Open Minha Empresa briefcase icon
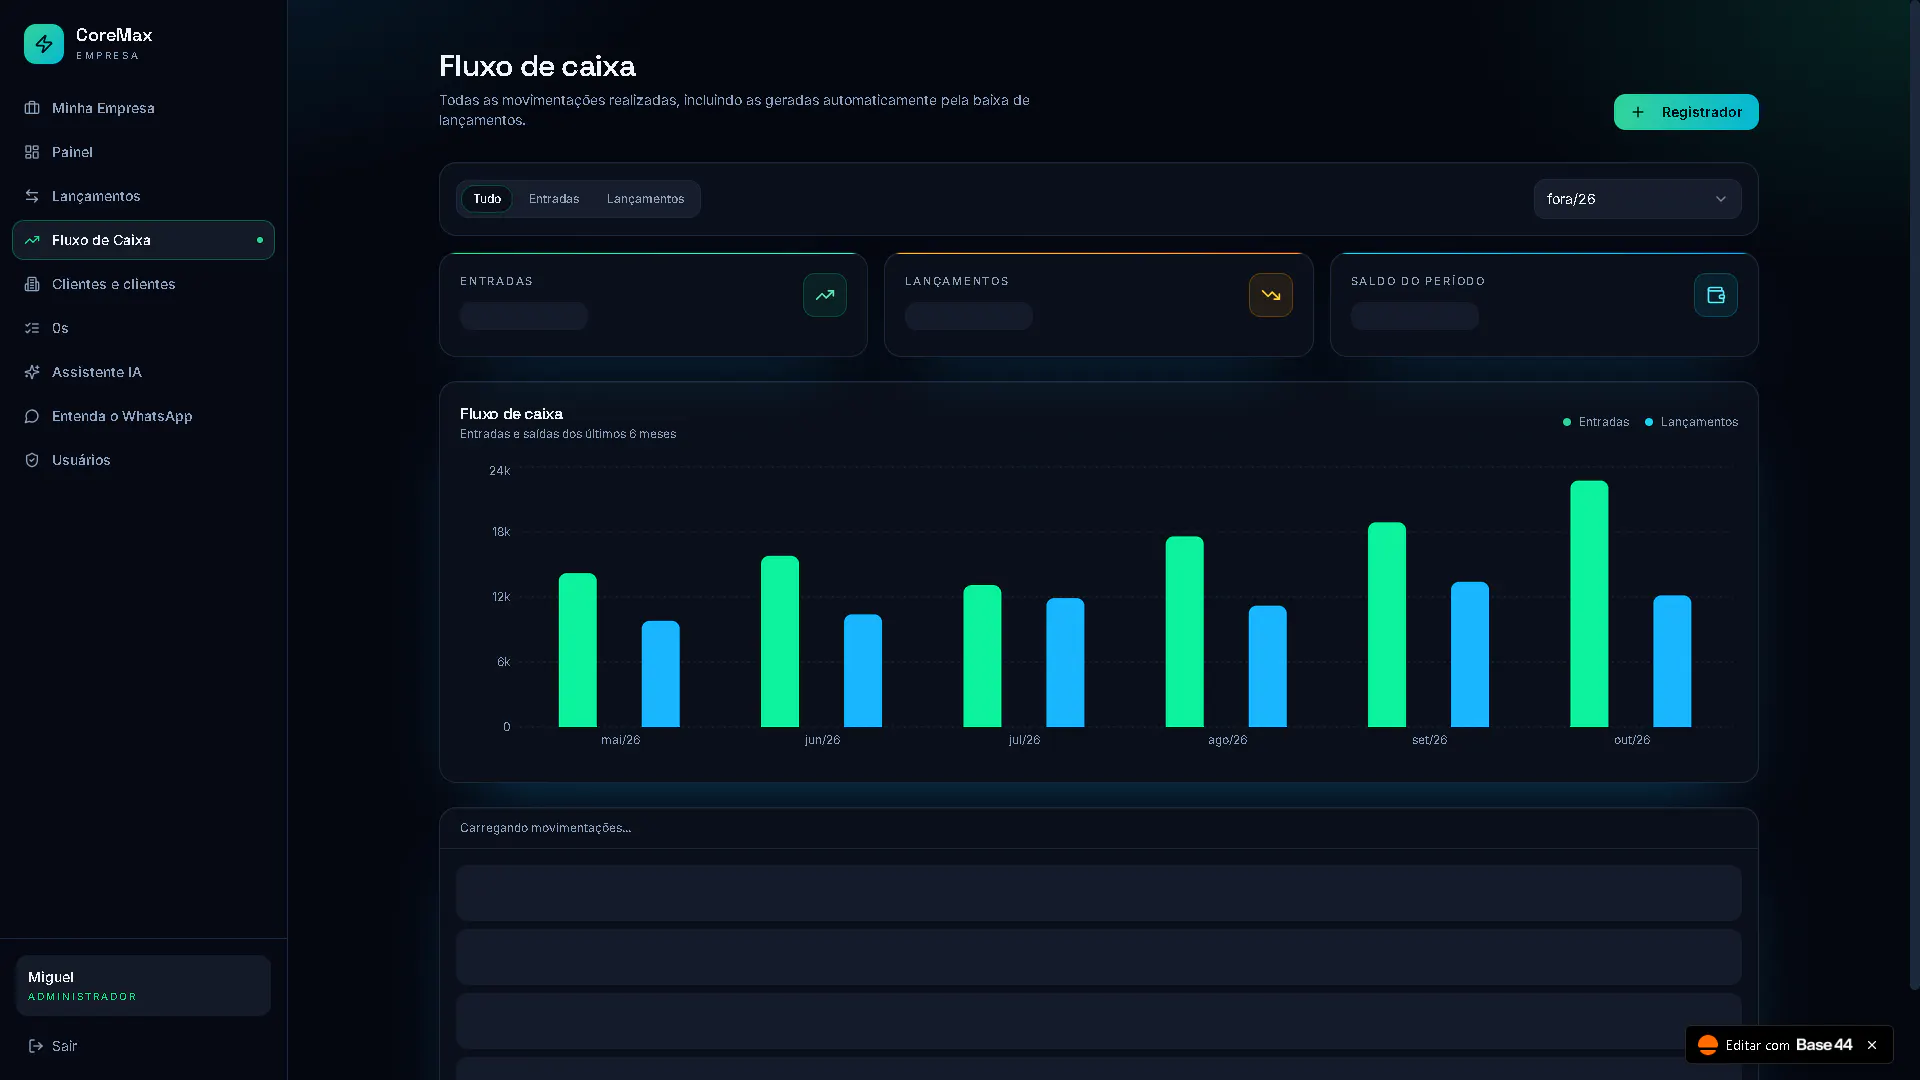Image resolution: width=1920 pixels, height=1080 pixels. pos(32,108)
